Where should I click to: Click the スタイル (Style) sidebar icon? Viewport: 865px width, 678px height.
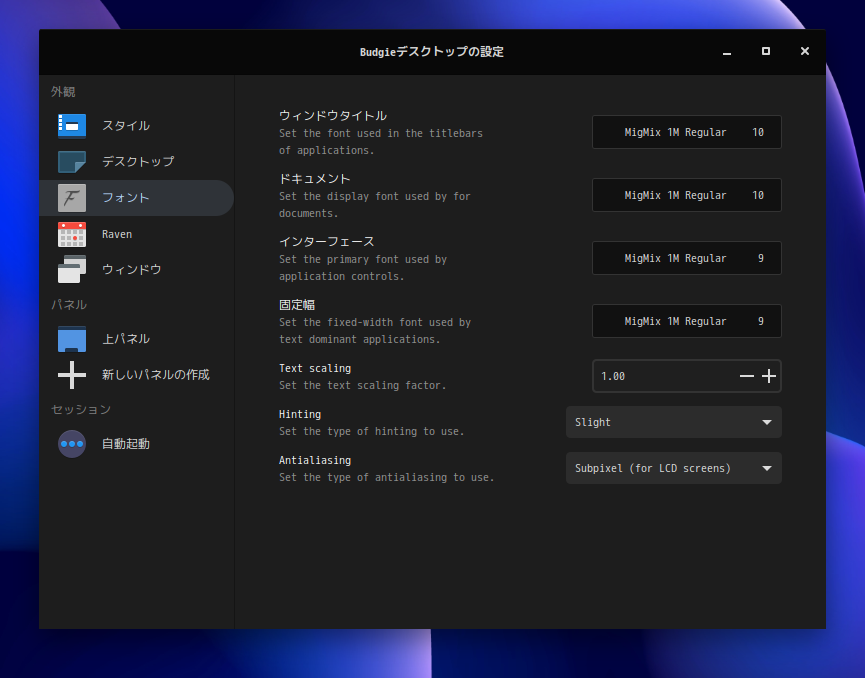coord(72,126)
